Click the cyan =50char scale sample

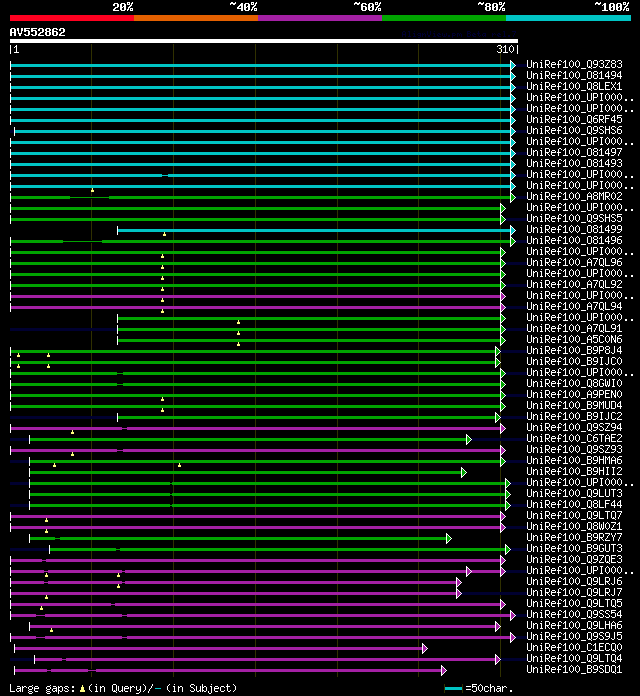[453, 688]
